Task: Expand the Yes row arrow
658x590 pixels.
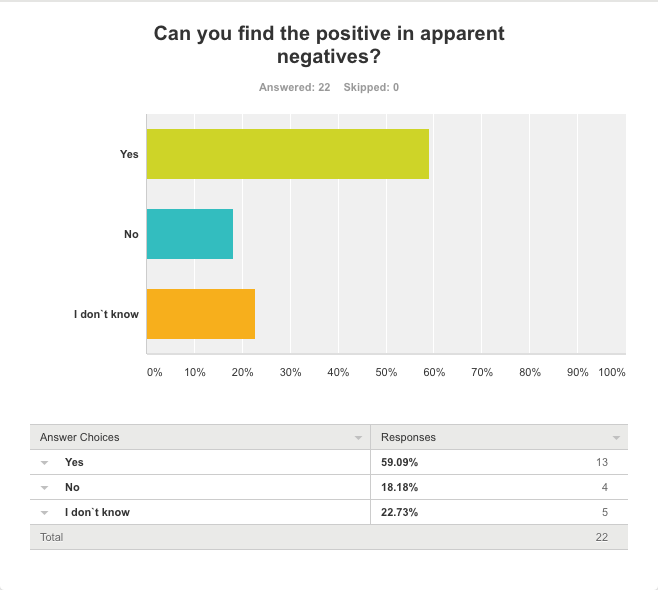Action: pyautogui.click(x=45, y=462)
